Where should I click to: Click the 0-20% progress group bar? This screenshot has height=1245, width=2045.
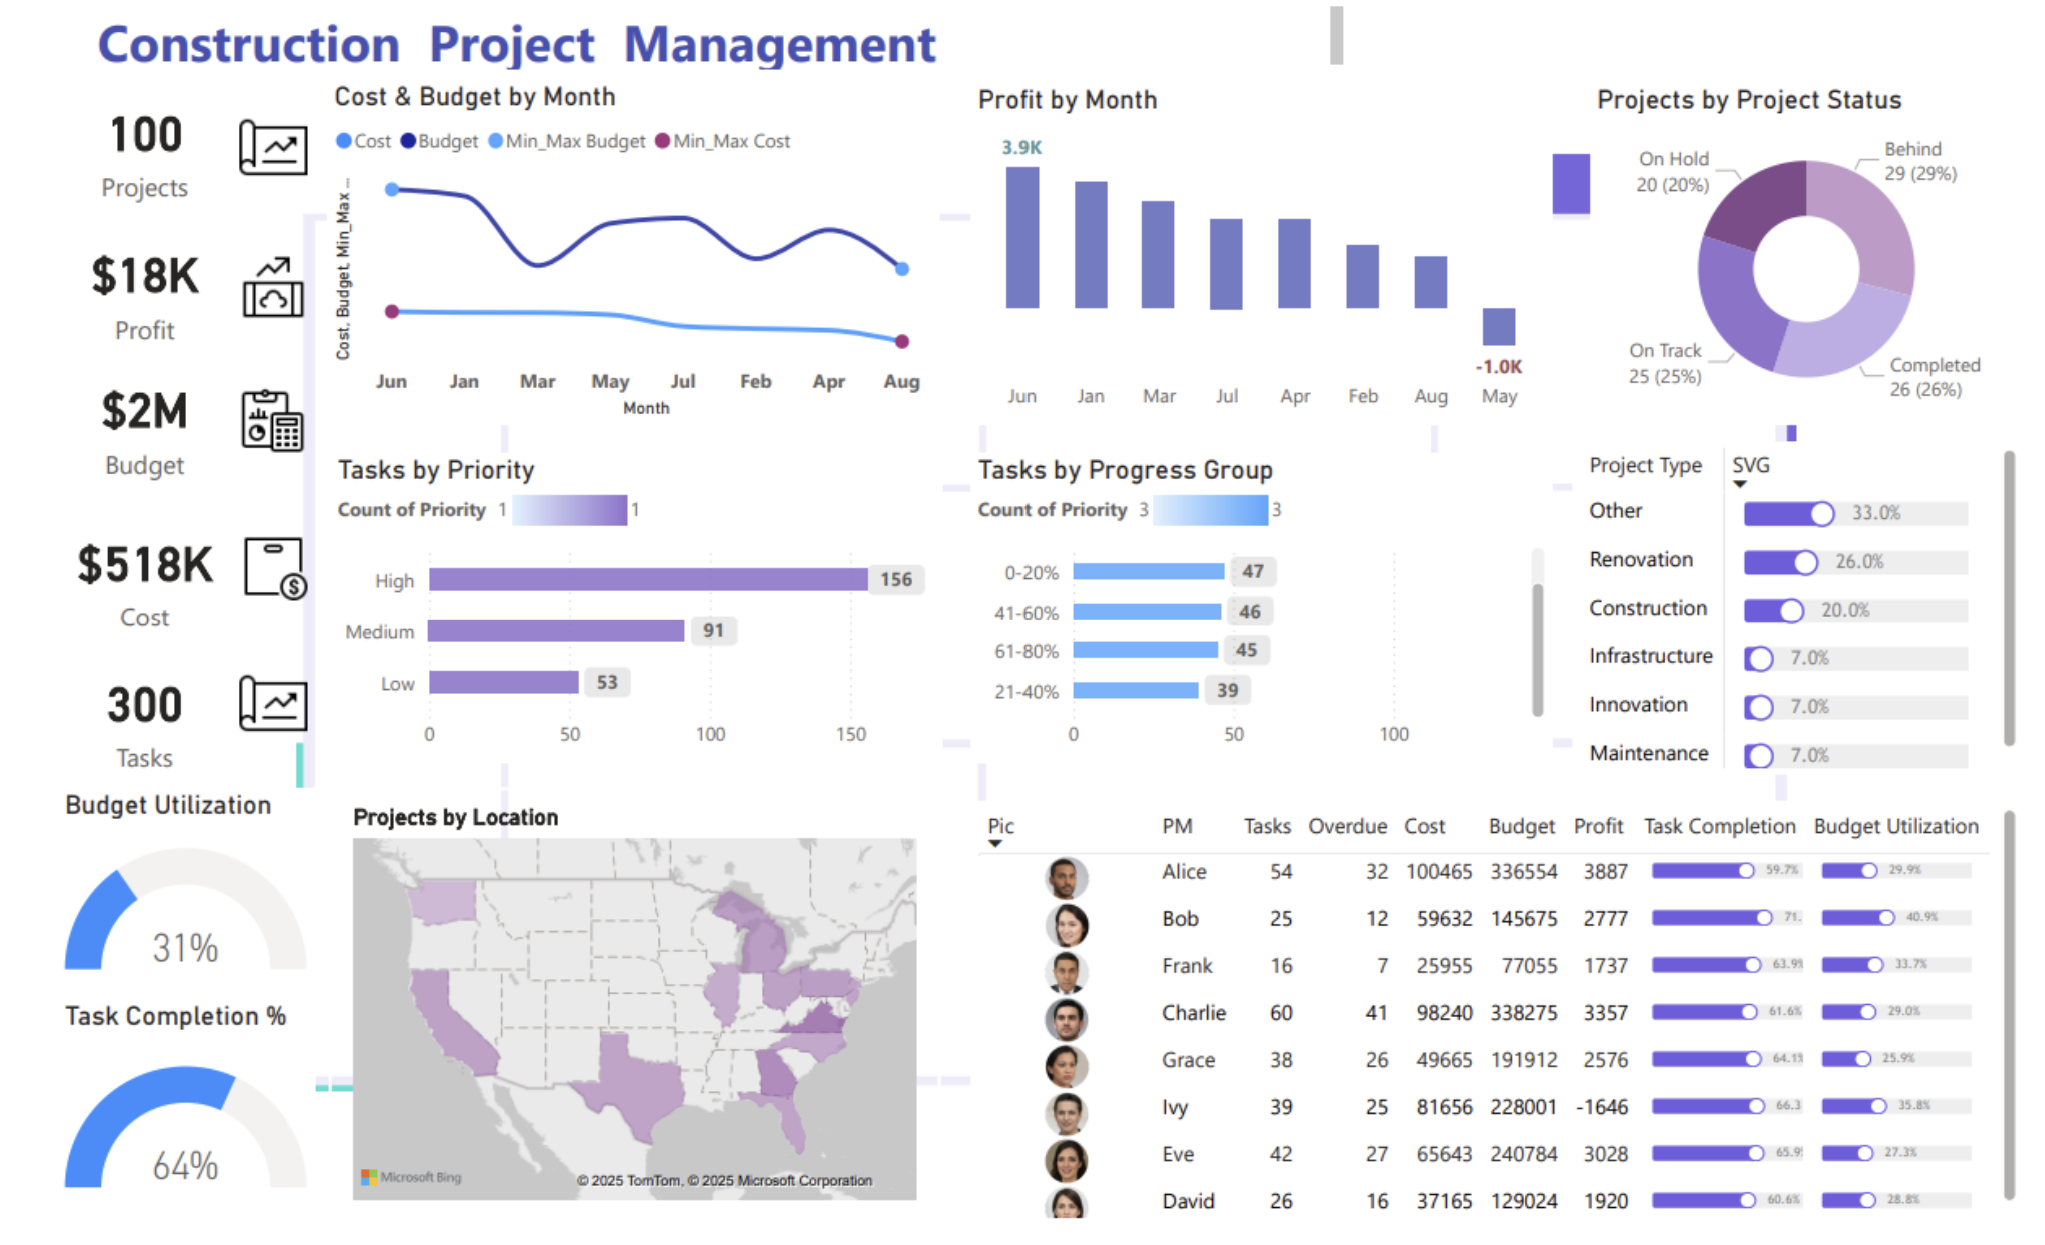1148,571
